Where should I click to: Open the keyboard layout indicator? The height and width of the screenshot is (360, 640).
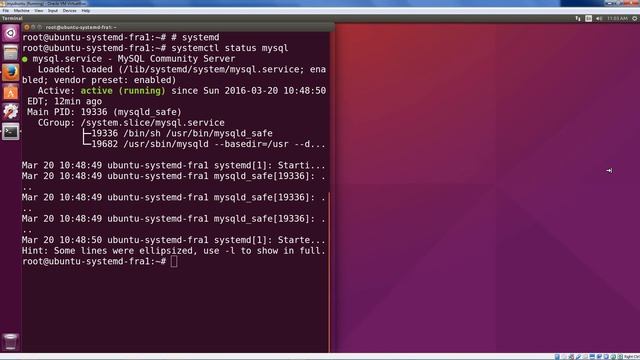click(588, 18)
